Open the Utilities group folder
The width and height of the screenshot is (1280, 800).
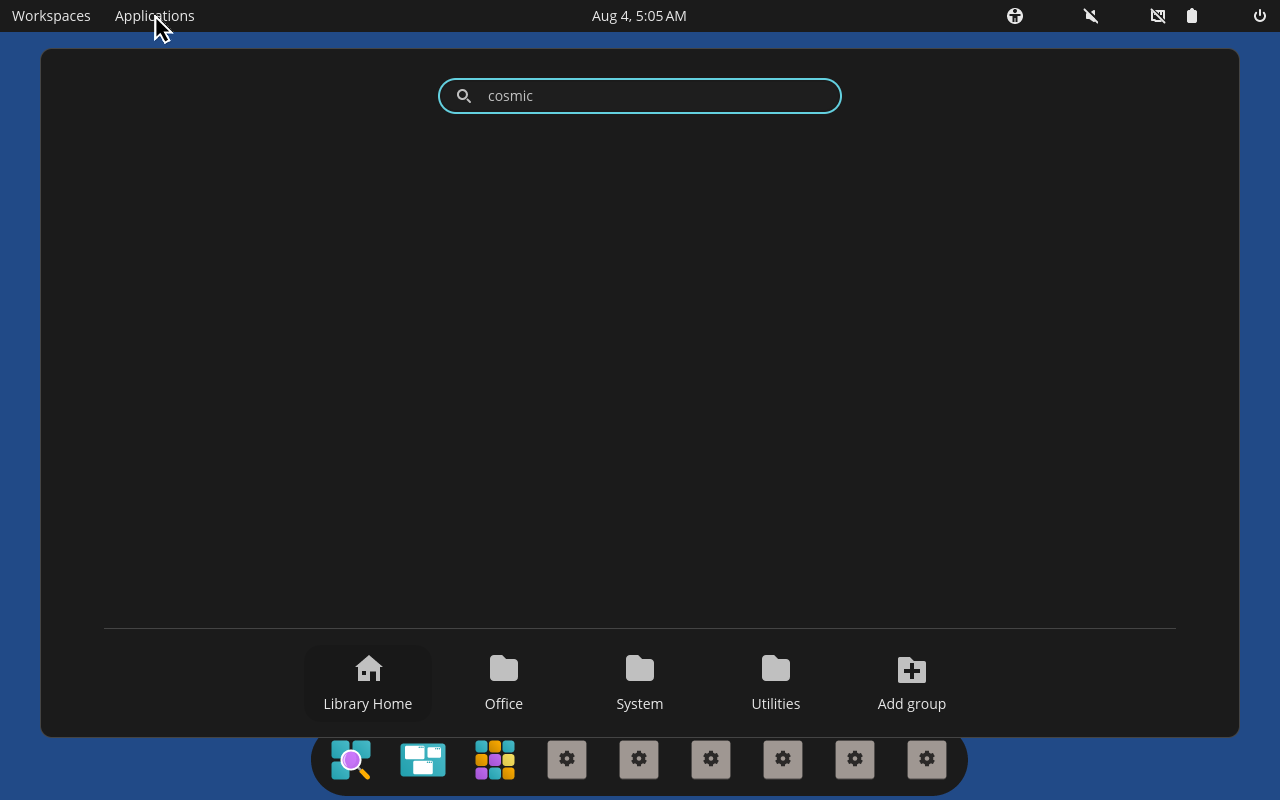pos(776,684)
